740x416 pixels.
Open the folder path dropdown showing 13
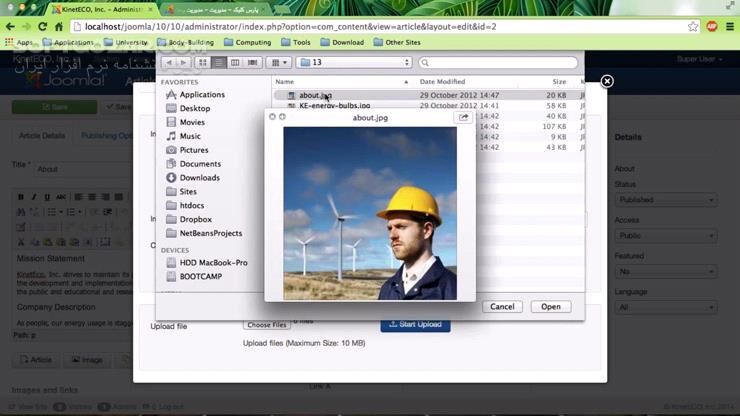[x=355, y=63]
